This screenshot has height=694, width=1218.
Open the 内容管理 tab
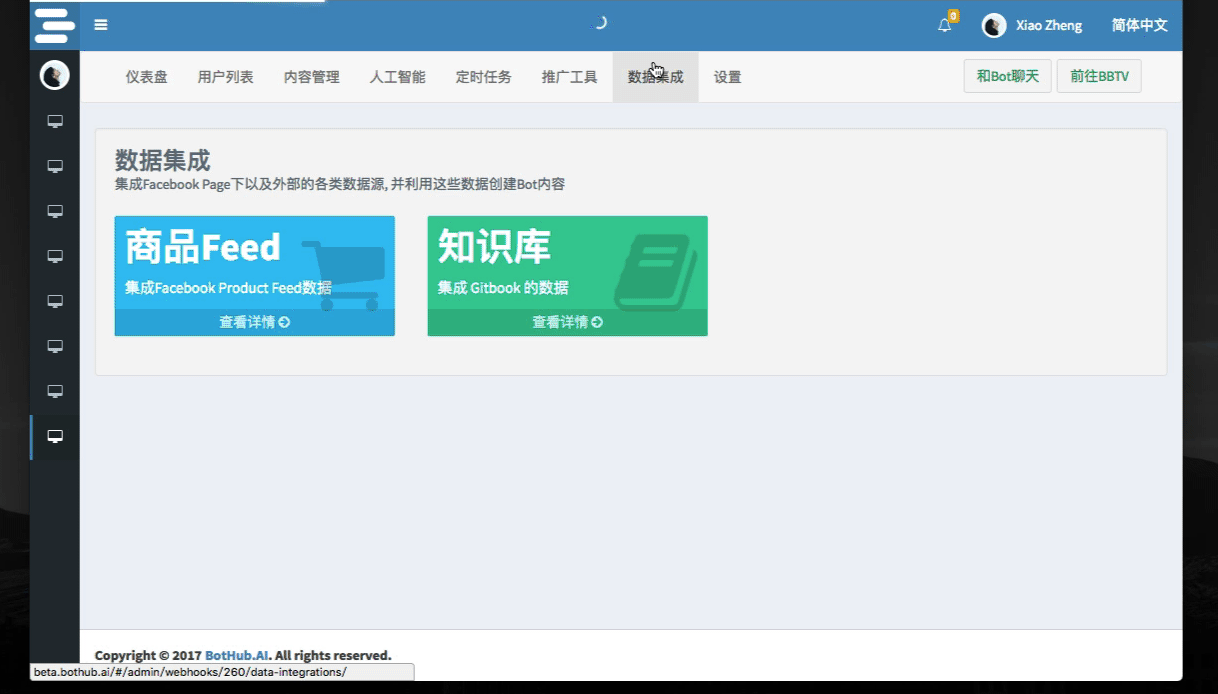[x=311, y=77]
